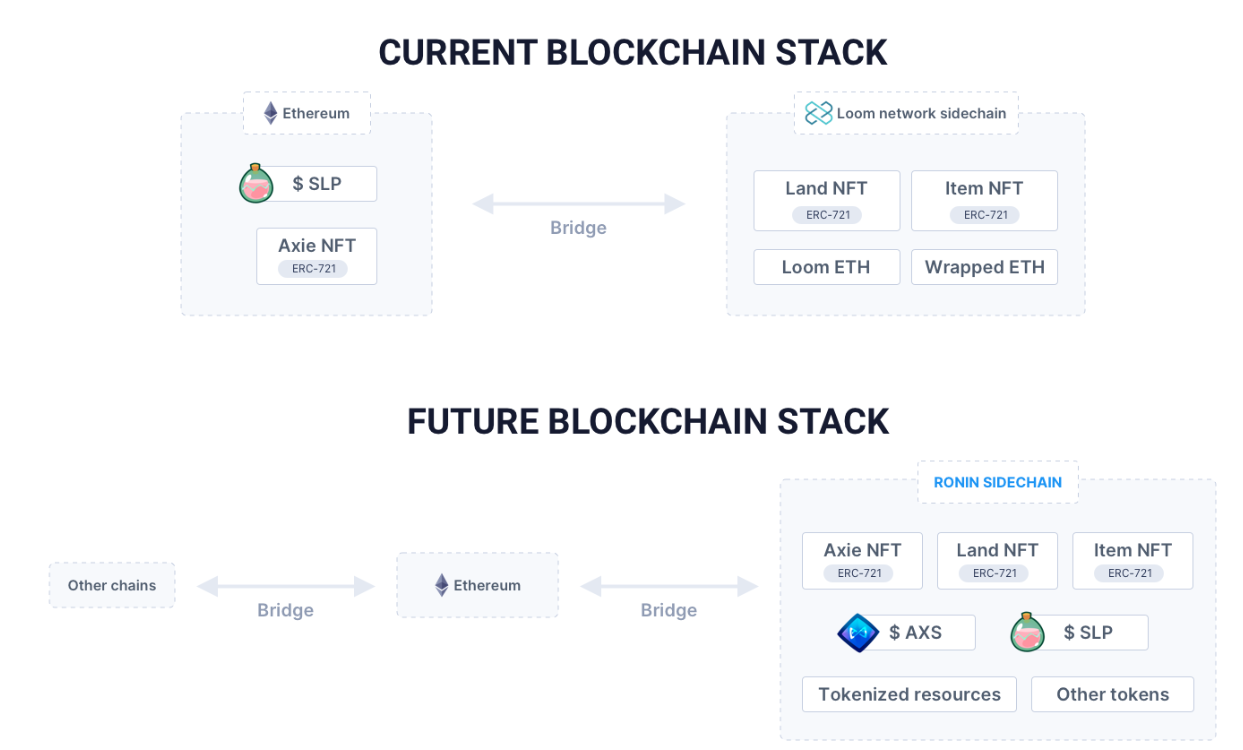Viewport: 1243px width, 750px height.
Task: Click the SLP potion icon in Ronin sidechain
Action: [1027, 633]
